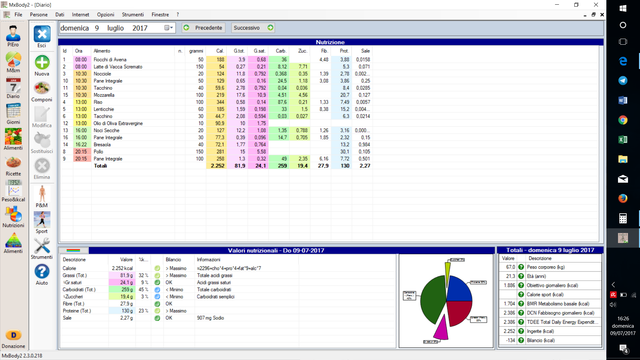Click help icon beside Ingerite (kcal)

[521, 331]
